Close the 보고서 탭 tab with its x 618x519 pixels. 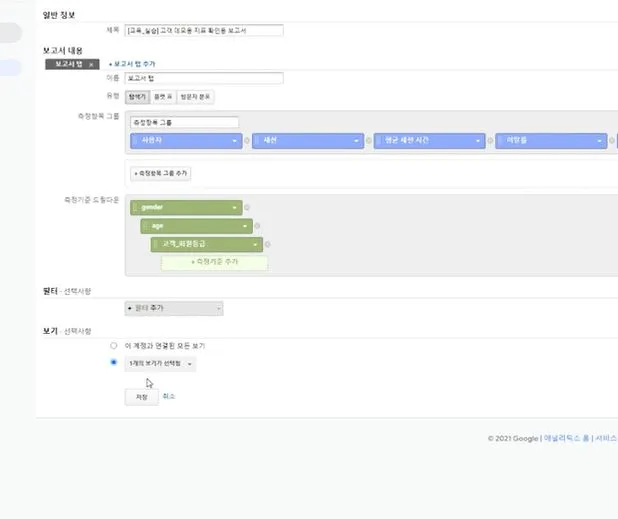pos(91,65)
